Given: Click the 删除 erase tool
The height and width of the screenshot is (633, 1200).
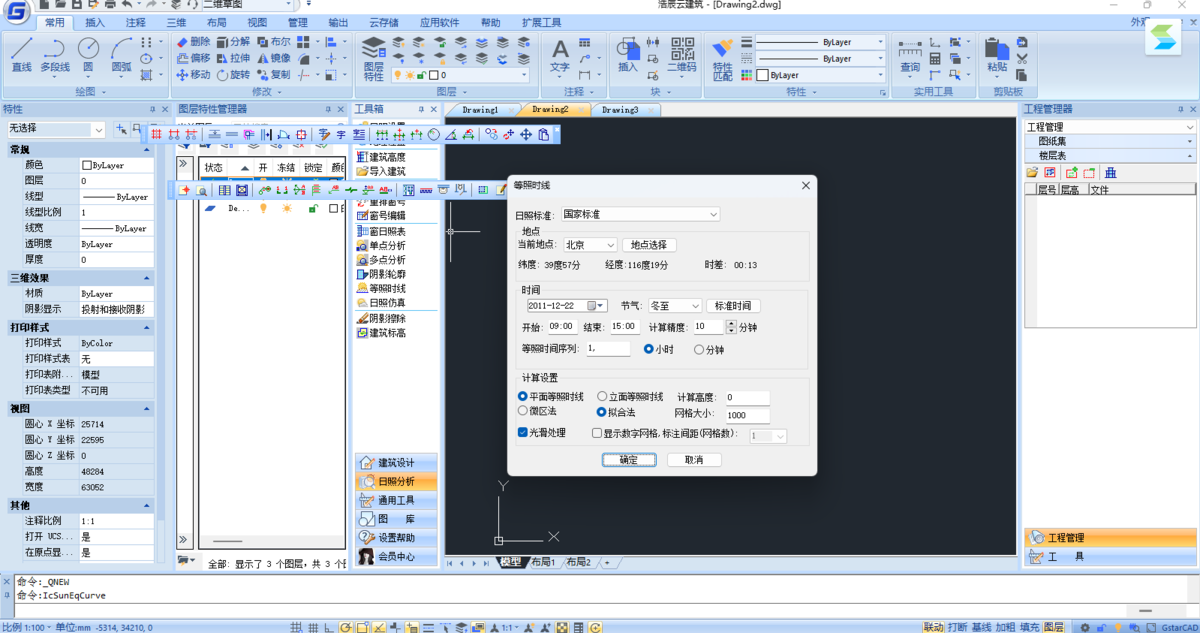Looking at the screenshot, I should coord(193,42).
